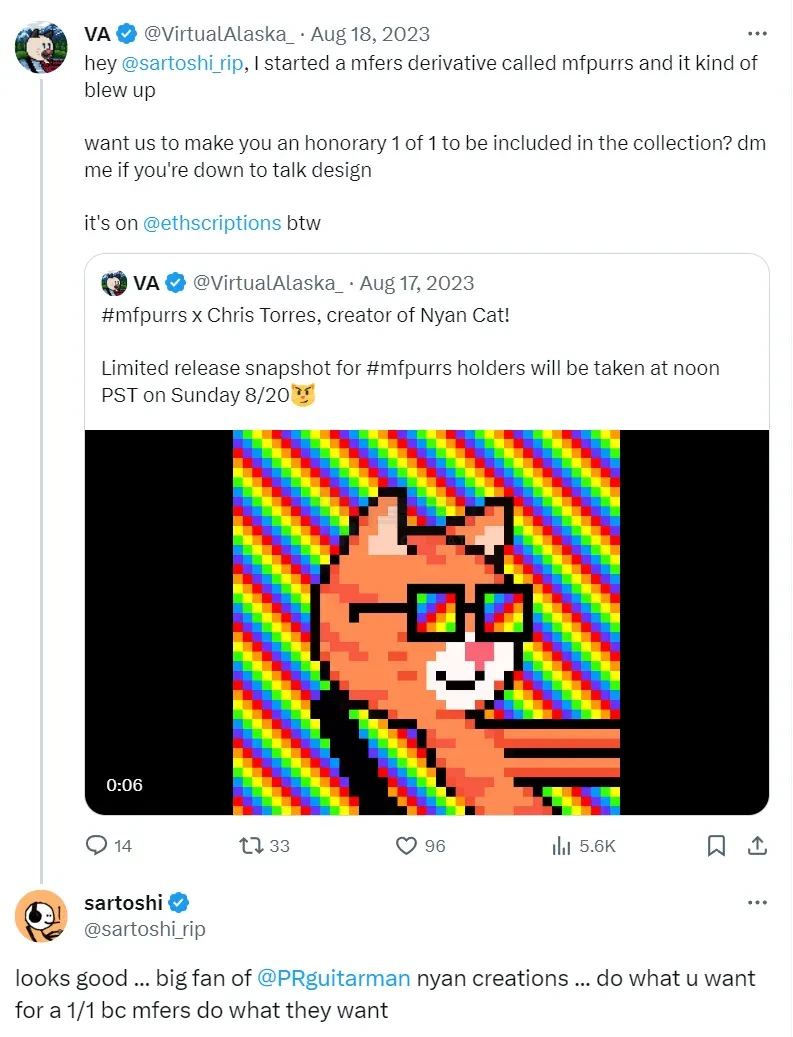This screenshot has height=1037, width=793.
Task: Click the Aug 18, 2023 timestamp
Action: 370,34
